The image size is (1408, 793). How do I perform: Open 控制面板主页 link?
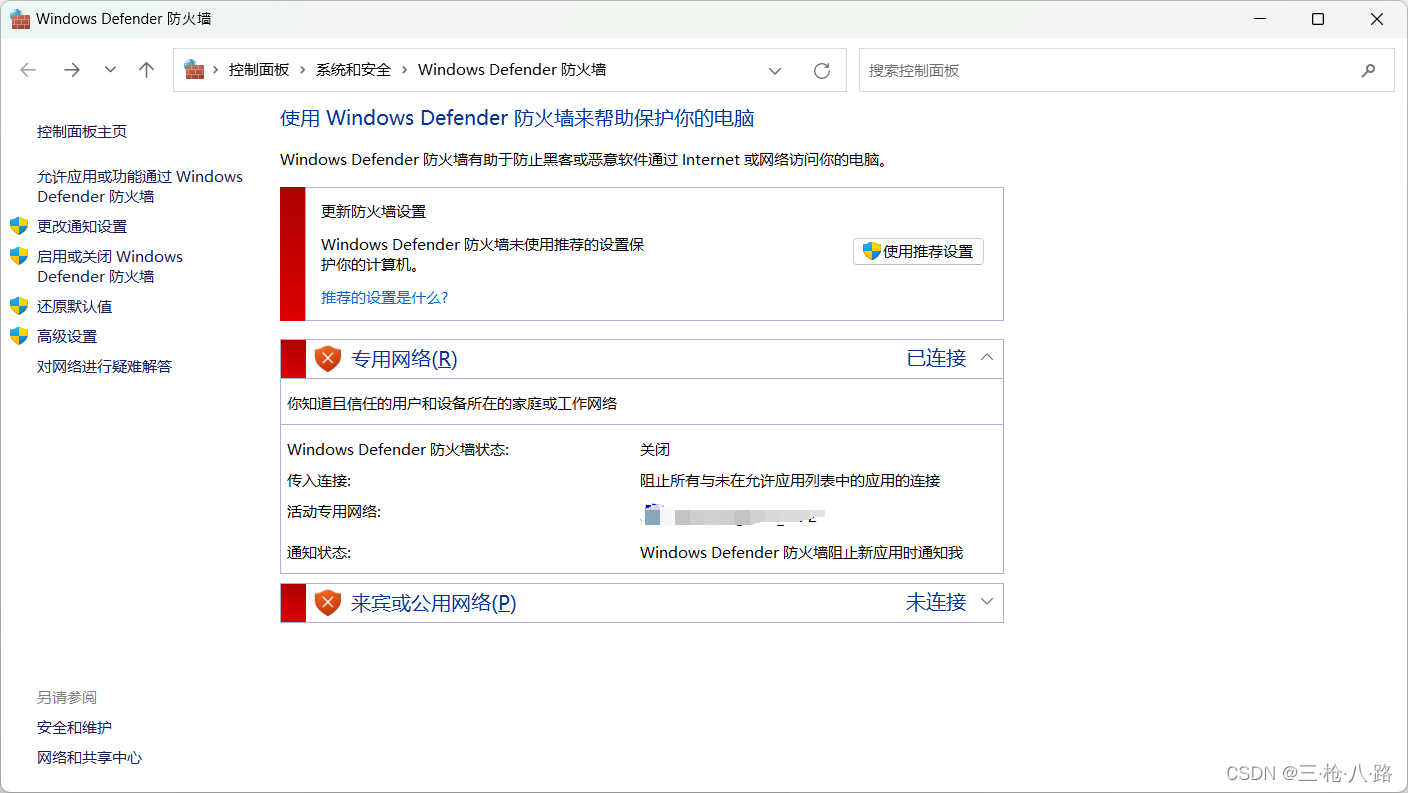pos(82,132)
